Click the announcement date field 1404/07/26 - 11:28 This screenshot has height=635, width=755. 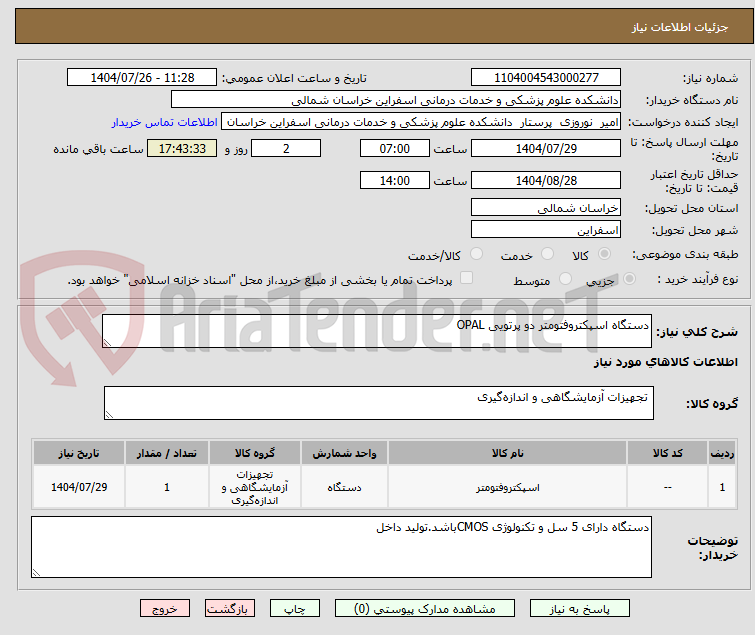point(142,78)
